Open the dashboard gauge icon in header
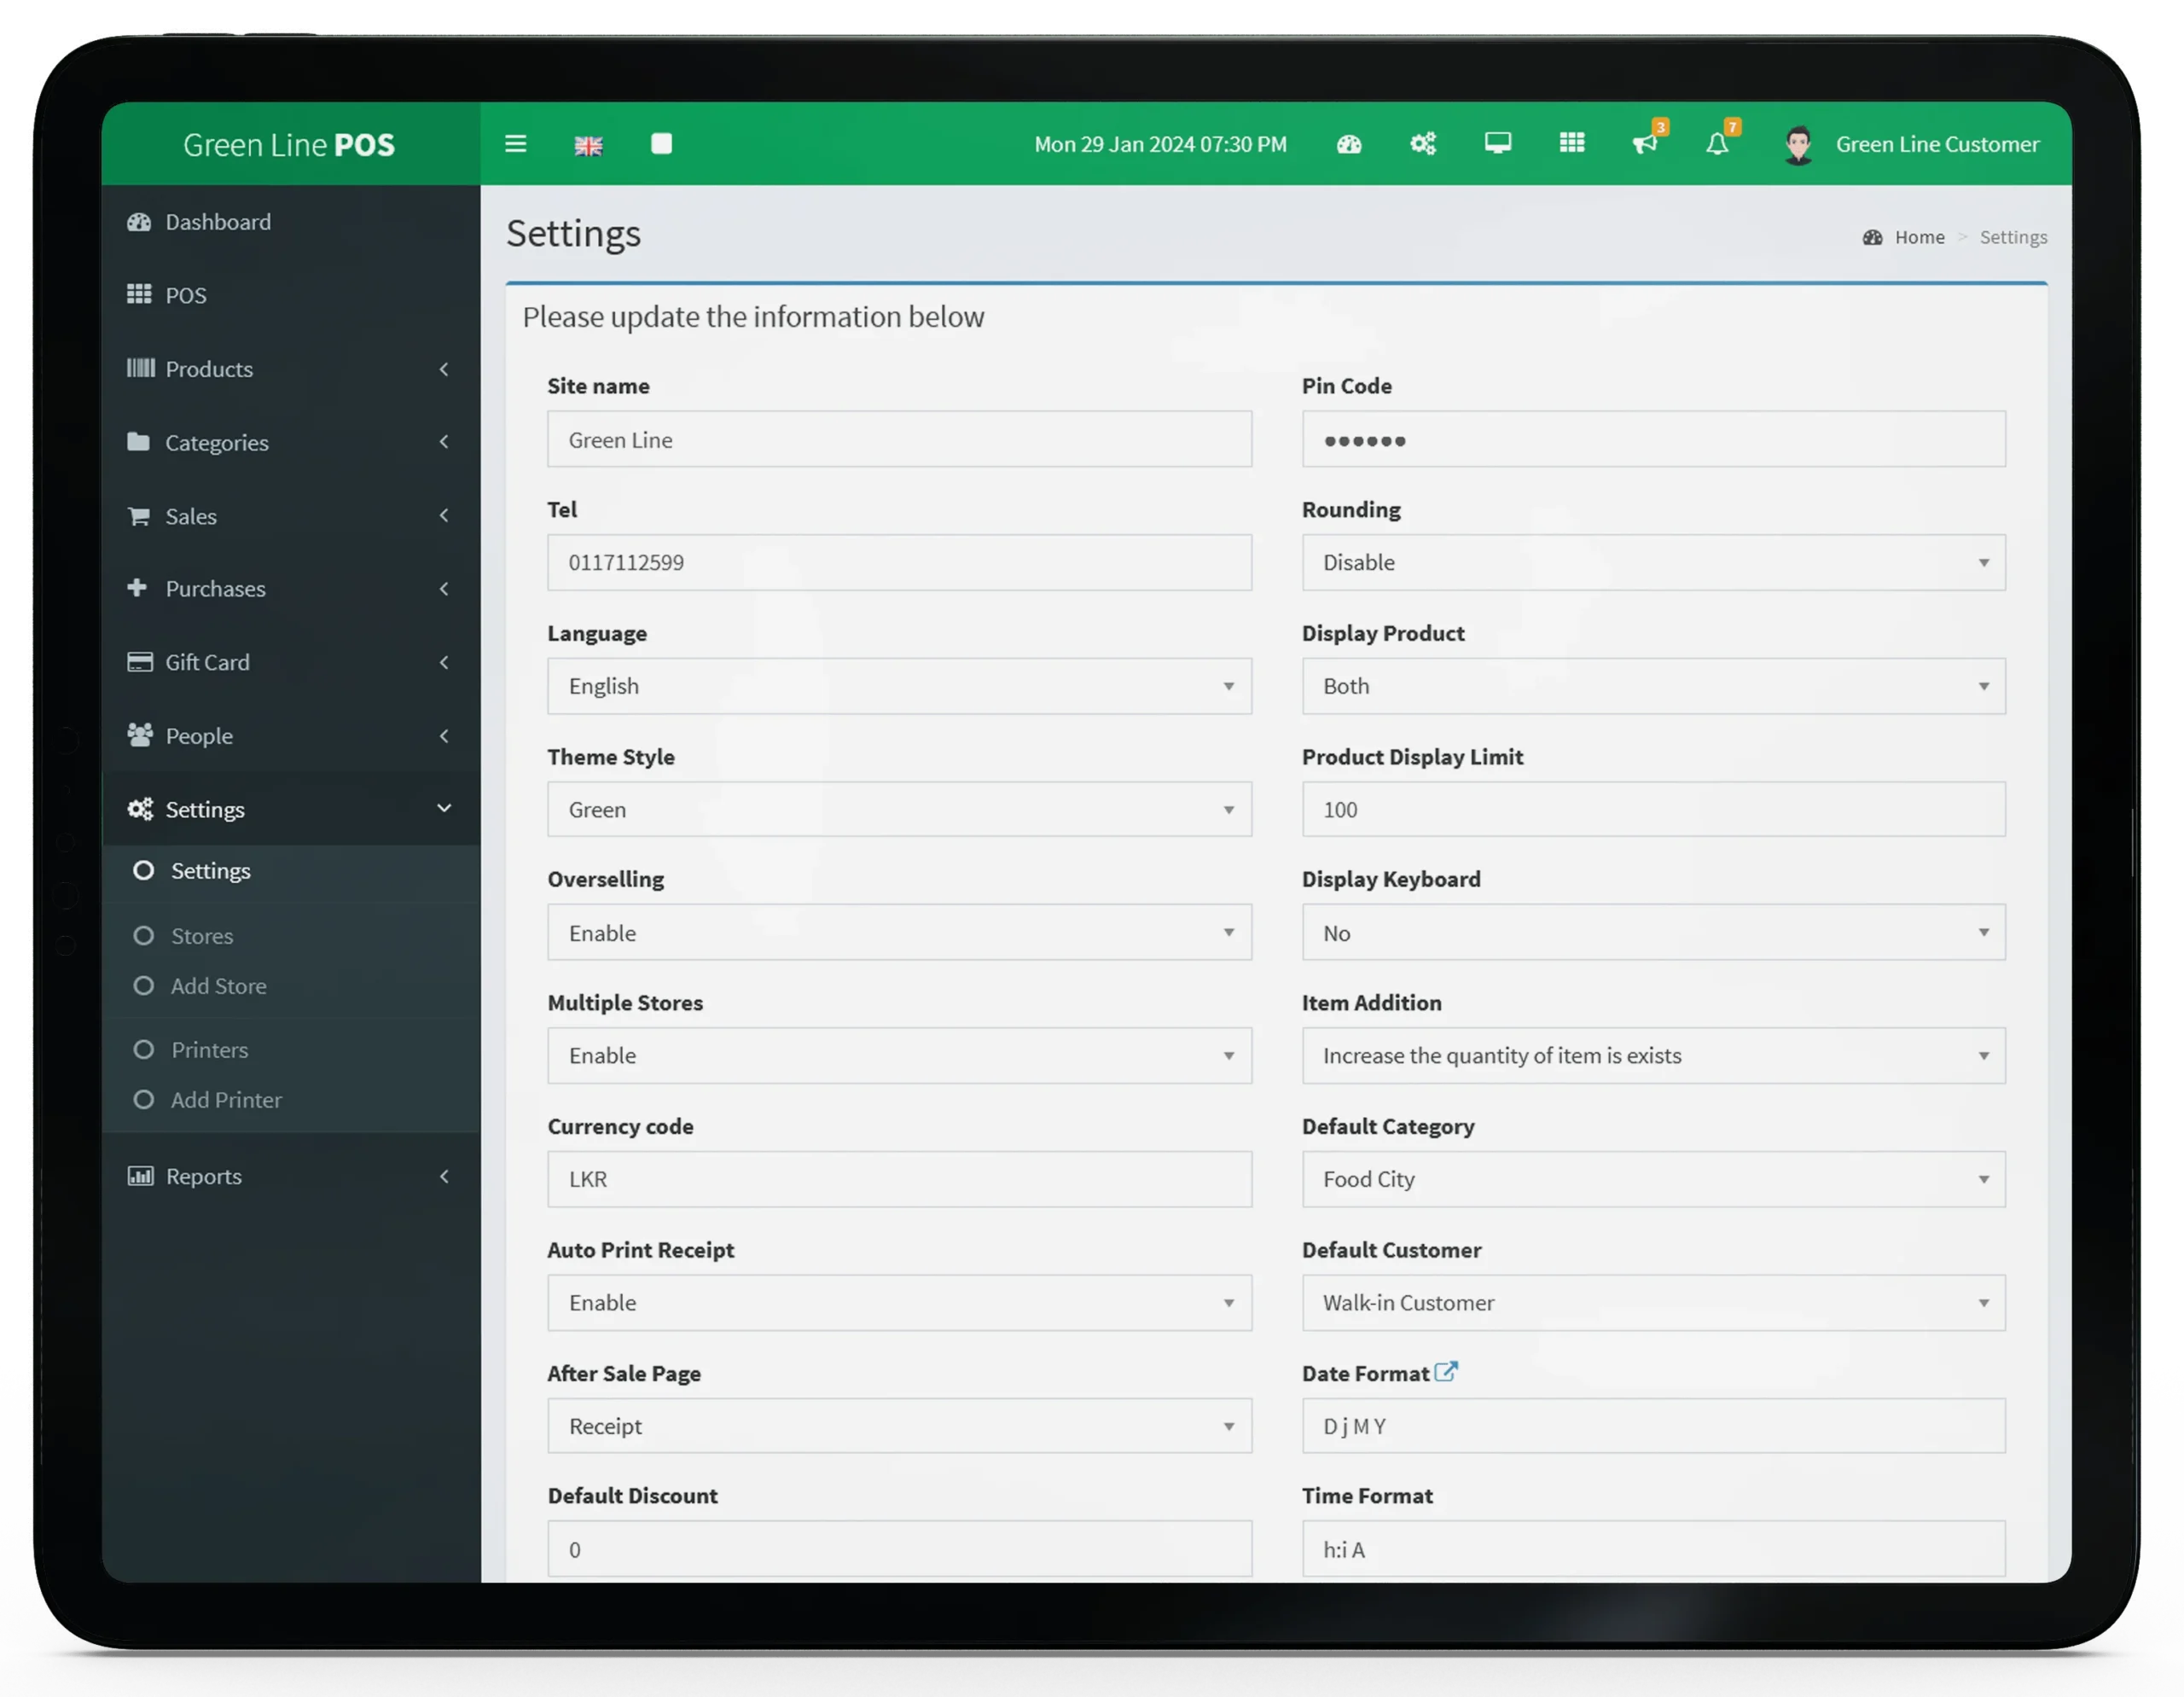The height and width of the screenshot is (1697, 2184). coord(1348,144)
